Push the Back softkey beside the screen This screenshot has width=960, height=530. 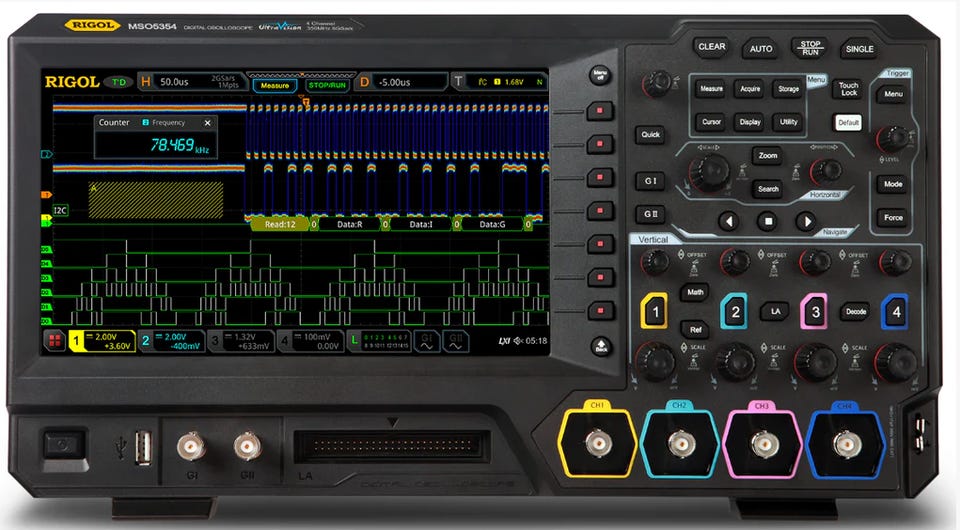601,346
